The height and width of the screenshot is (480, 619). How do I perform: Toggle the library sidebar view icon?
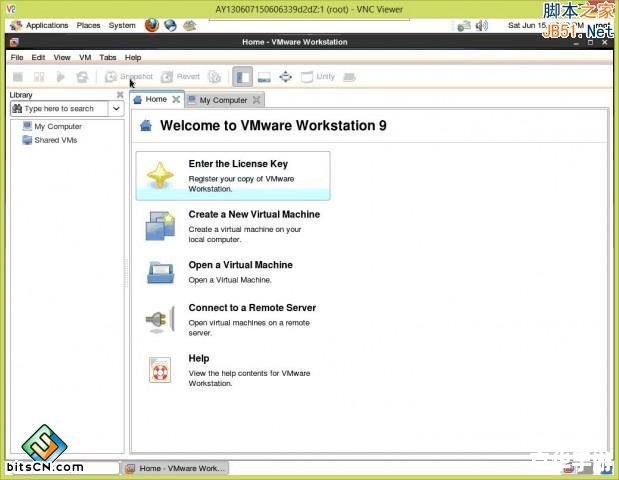242,76
